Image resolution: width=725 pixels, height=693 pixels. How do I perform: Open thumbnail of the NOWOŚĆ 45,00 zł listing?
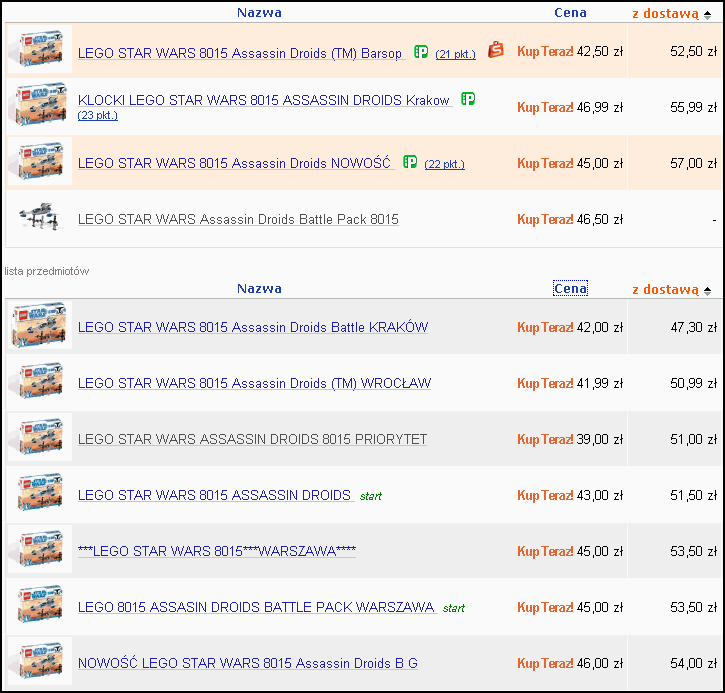40,161
